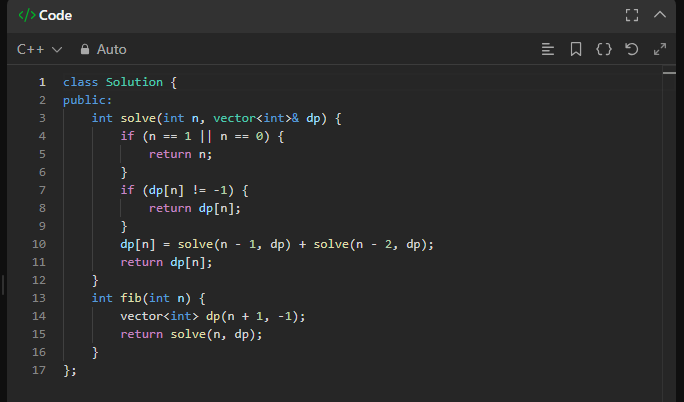Image resolution: width=684 pixels, height=402 pixels.
Task: Click vector<int>& in the solve signature
Action: (x=256, y=118)
